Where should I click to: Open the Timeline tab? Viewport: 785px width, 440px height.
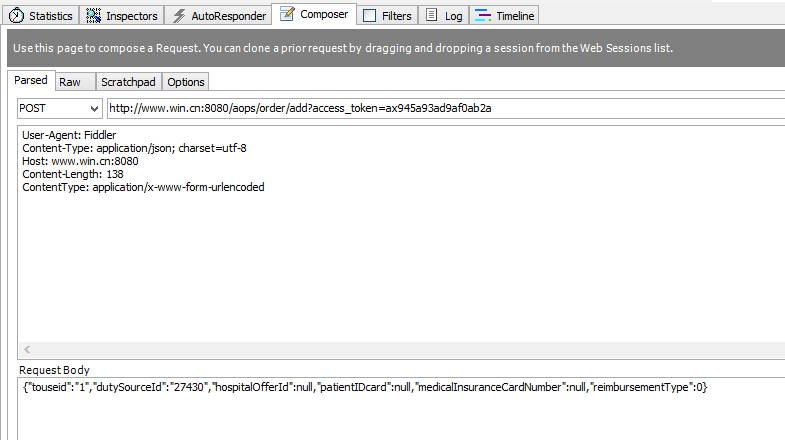[x=504, y=16]
